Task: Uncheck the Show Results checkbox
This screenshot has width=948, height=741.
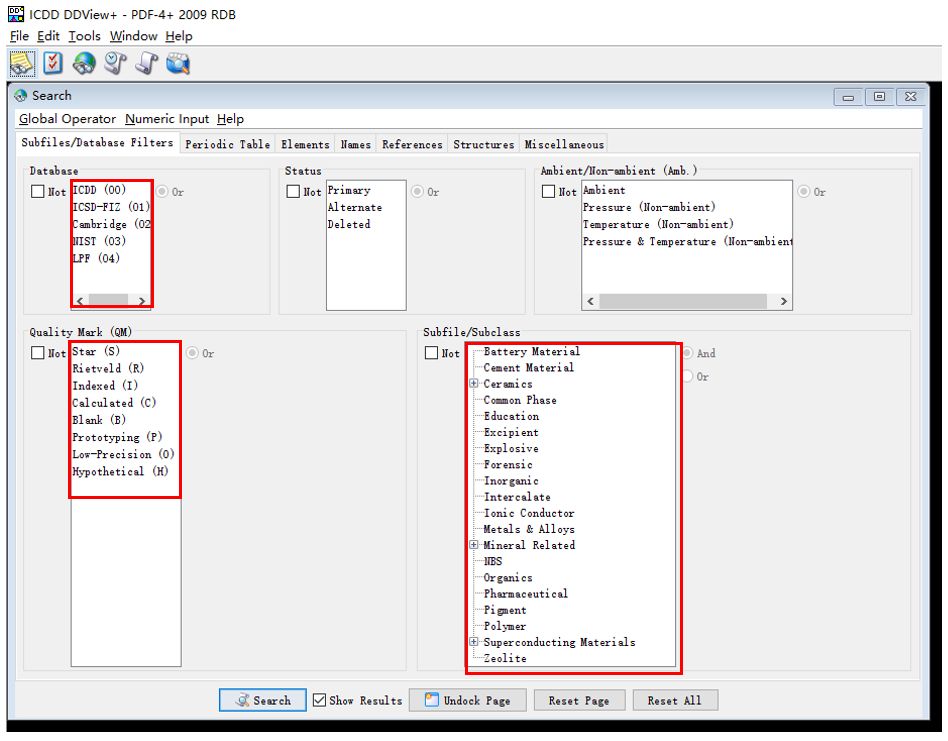Action: point(319,700)
